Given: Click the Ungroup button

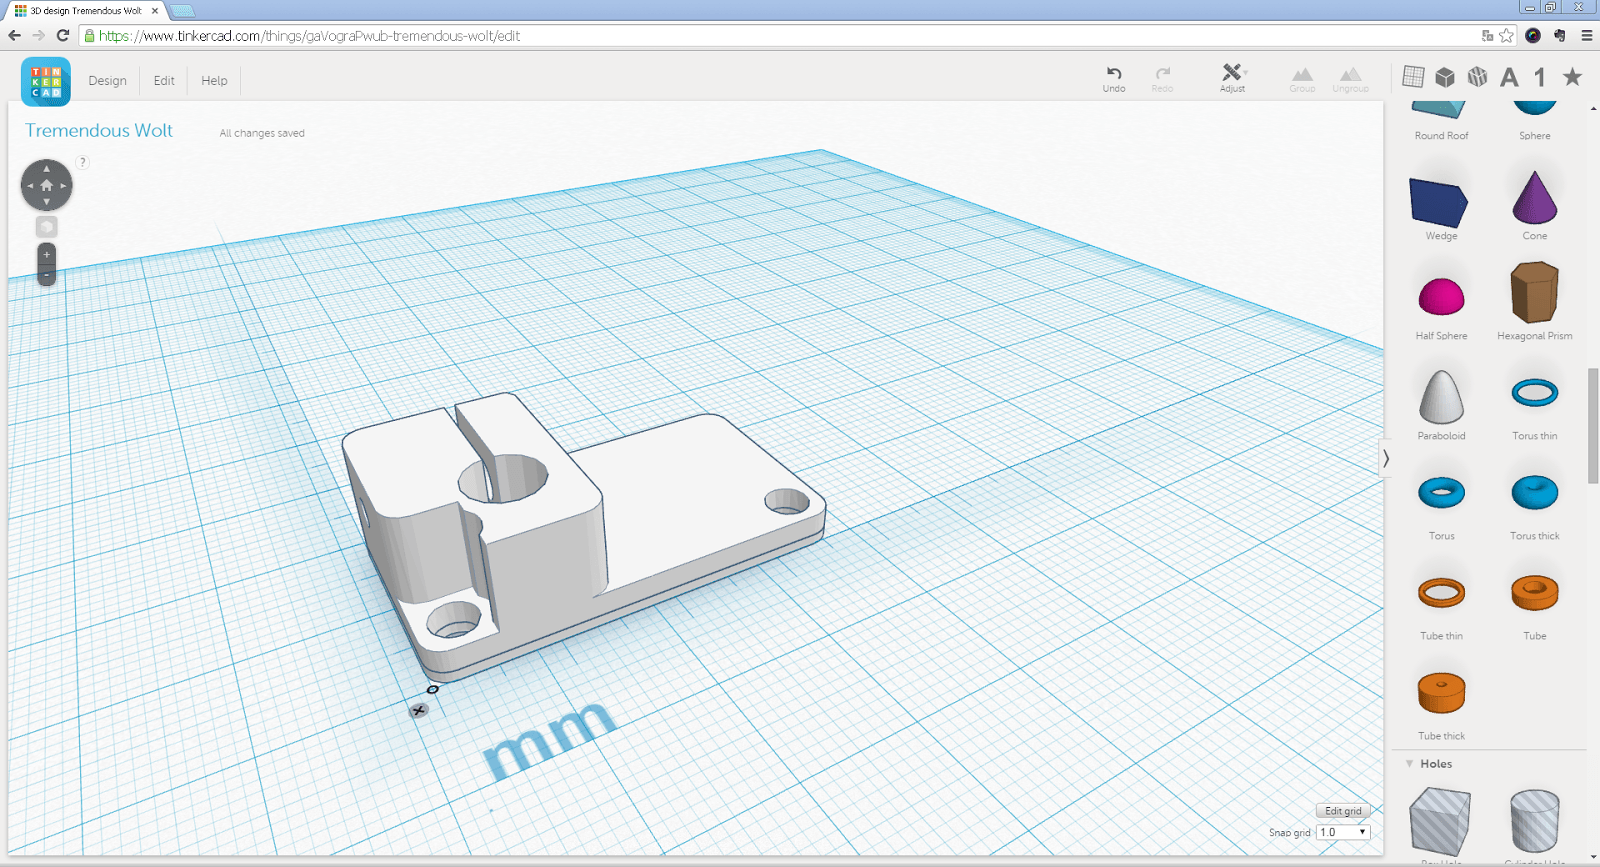Looking at the screenshot, I should [x=1350, y=80].
